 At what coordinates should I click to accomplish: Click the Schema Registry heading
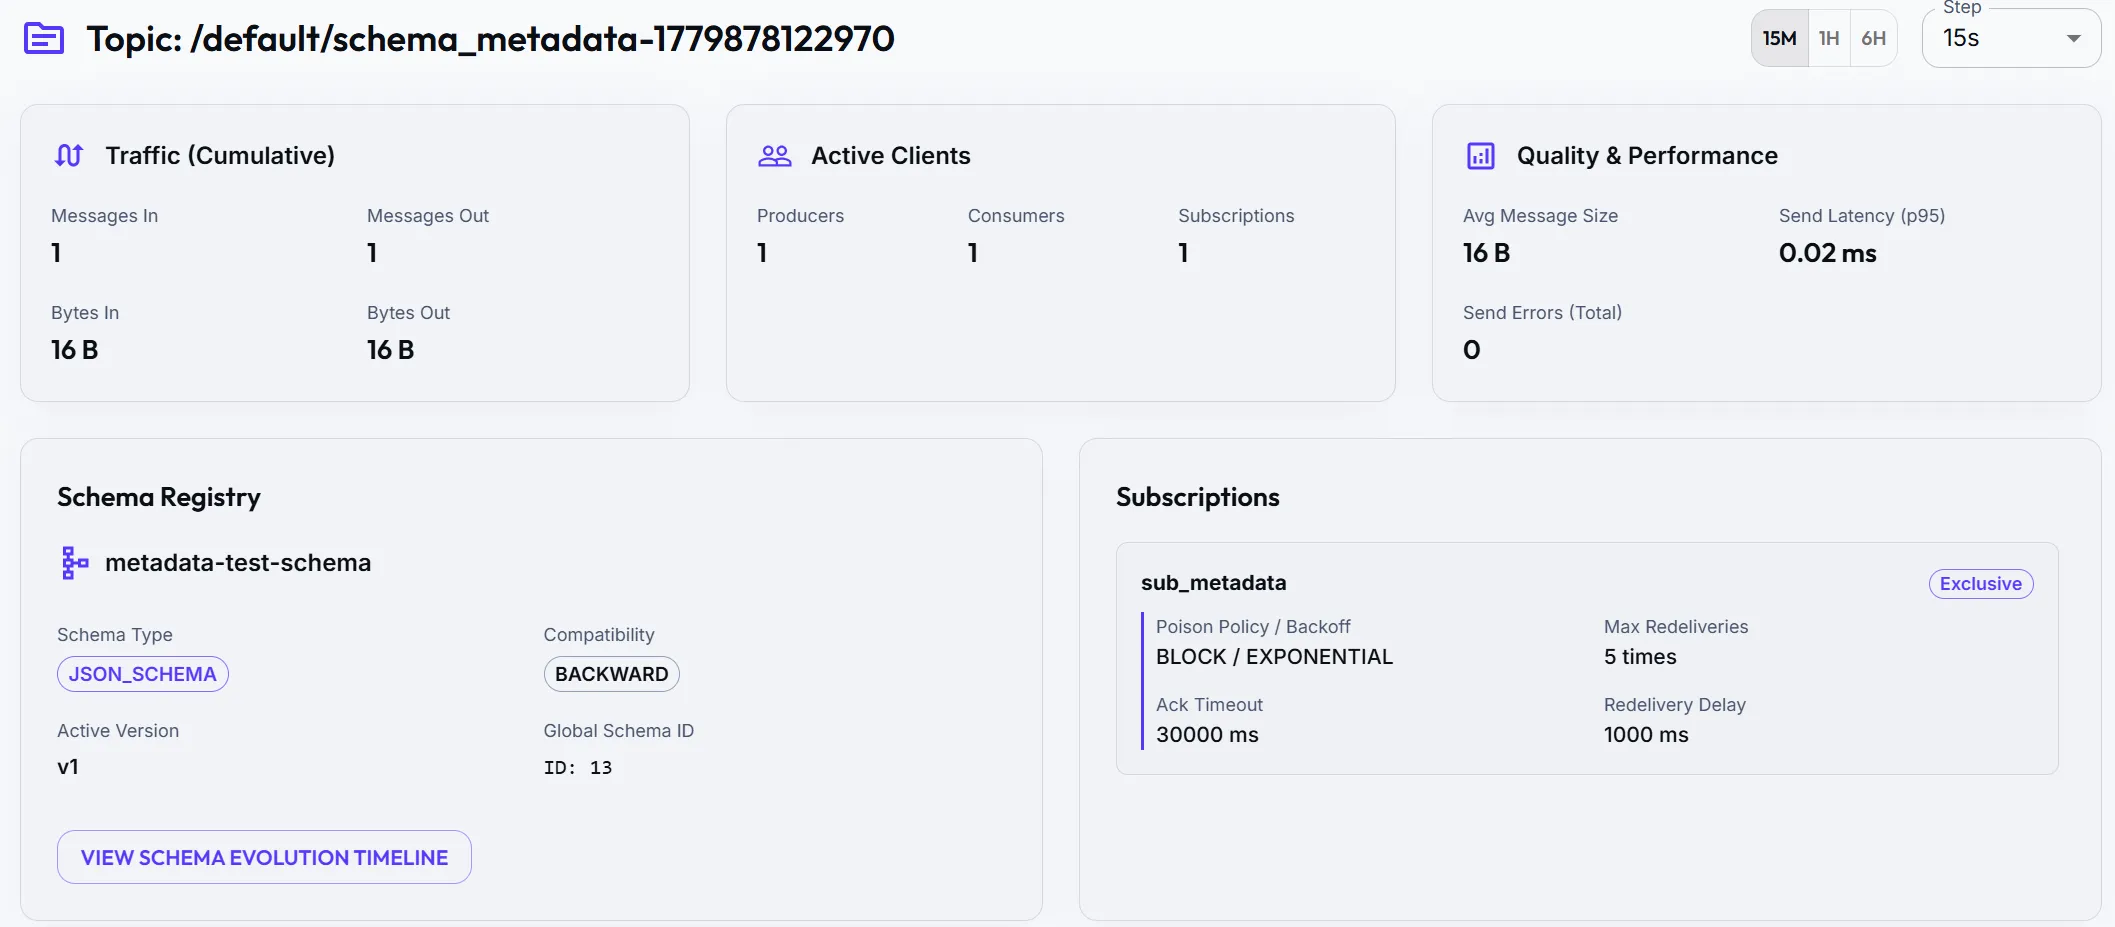pyautogui.click(x=159, y=497)
